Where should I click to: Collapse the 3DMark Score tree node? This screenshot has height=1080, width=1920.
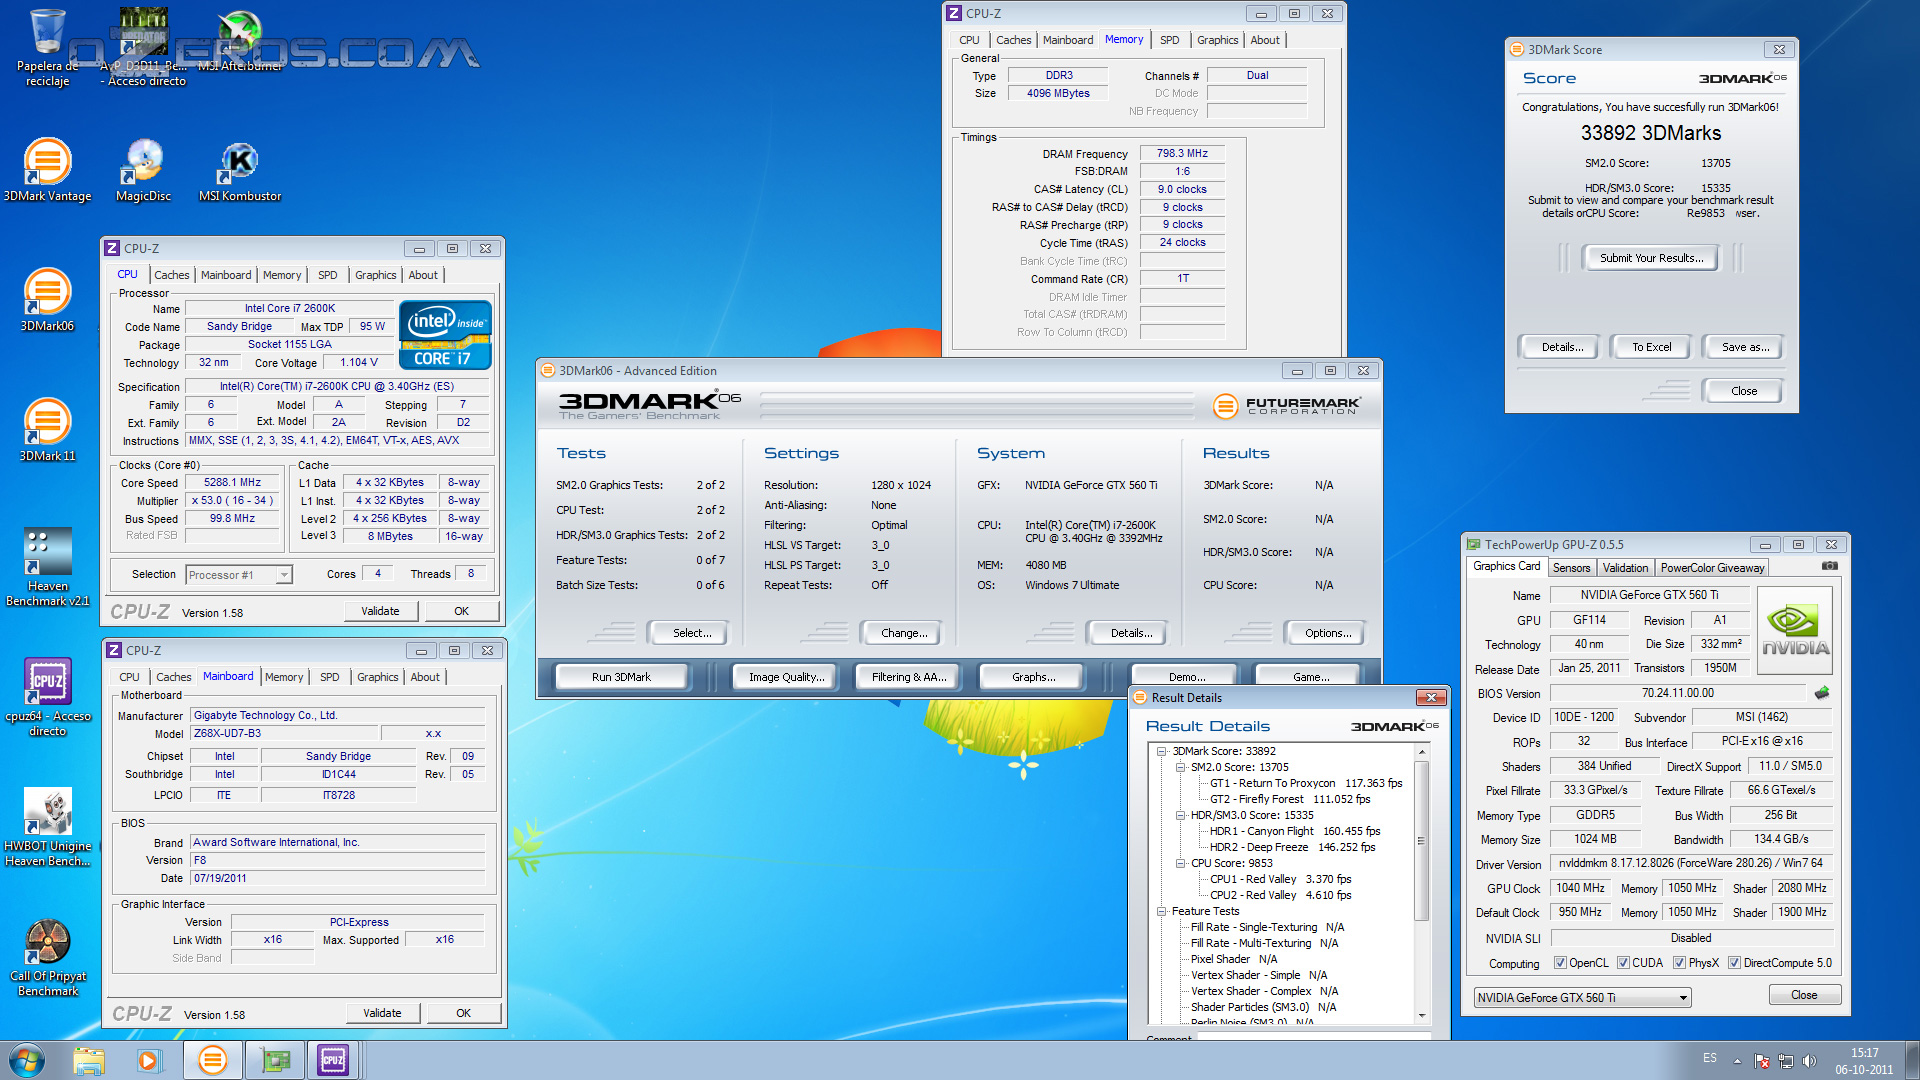[x=1161, y=751]
